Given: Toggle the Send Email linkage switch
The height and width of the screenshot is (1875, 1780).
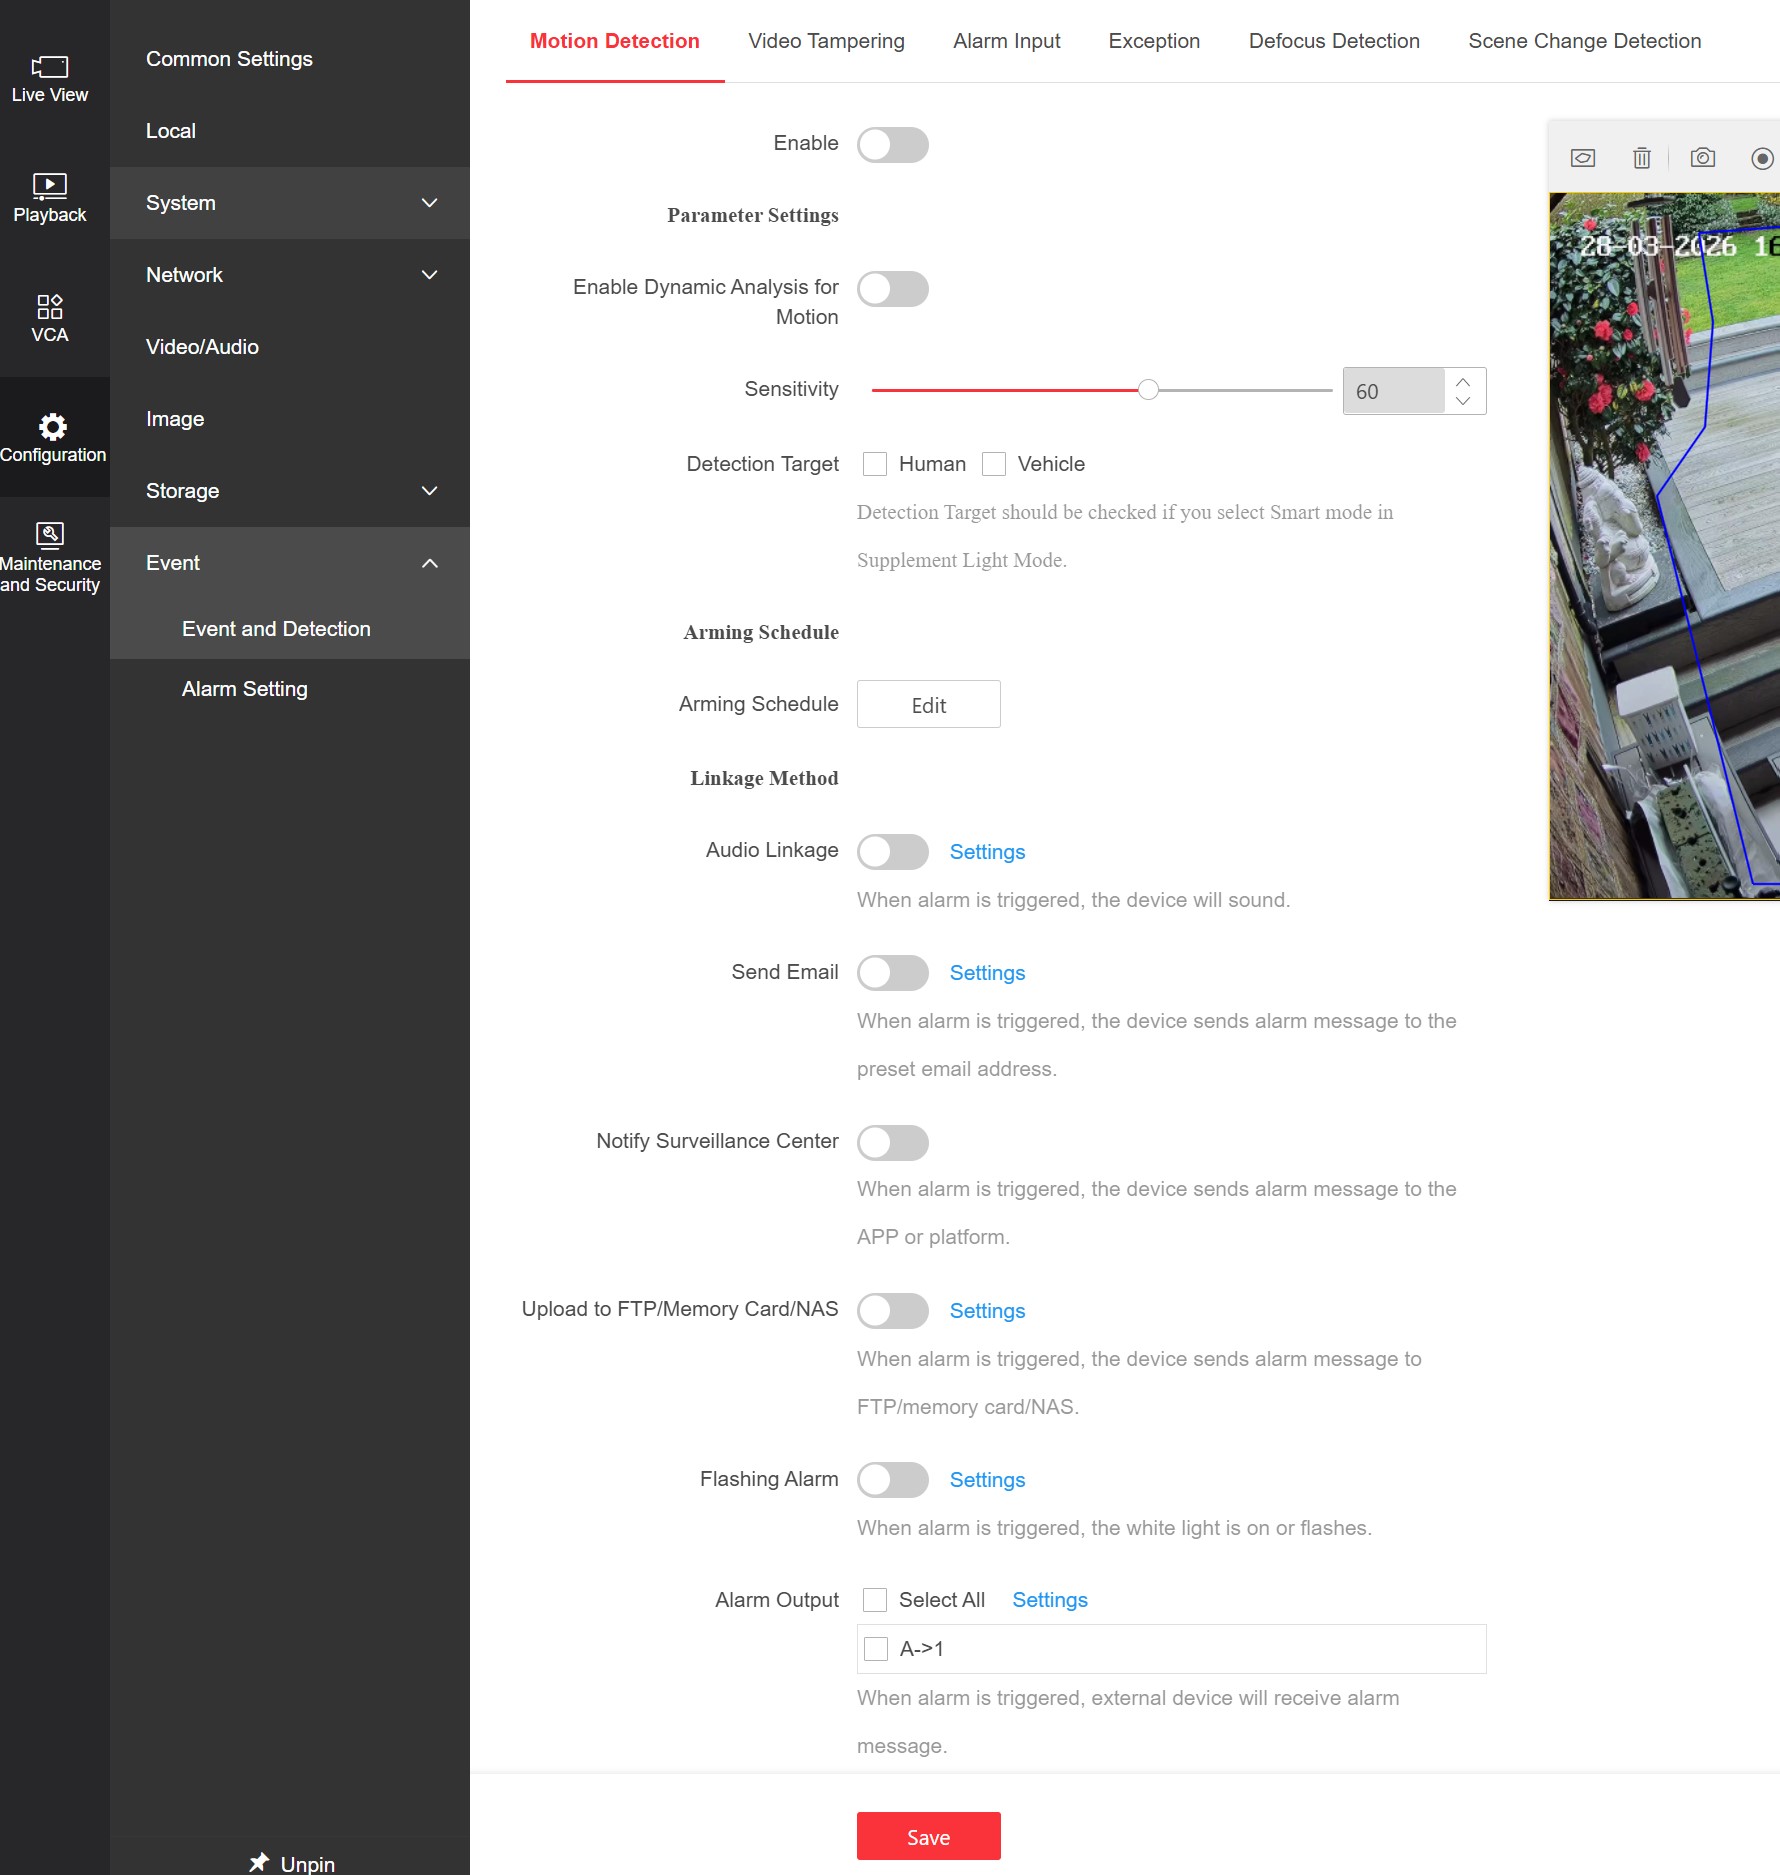Looking at the screenshot, I should (x=892, y=973).
